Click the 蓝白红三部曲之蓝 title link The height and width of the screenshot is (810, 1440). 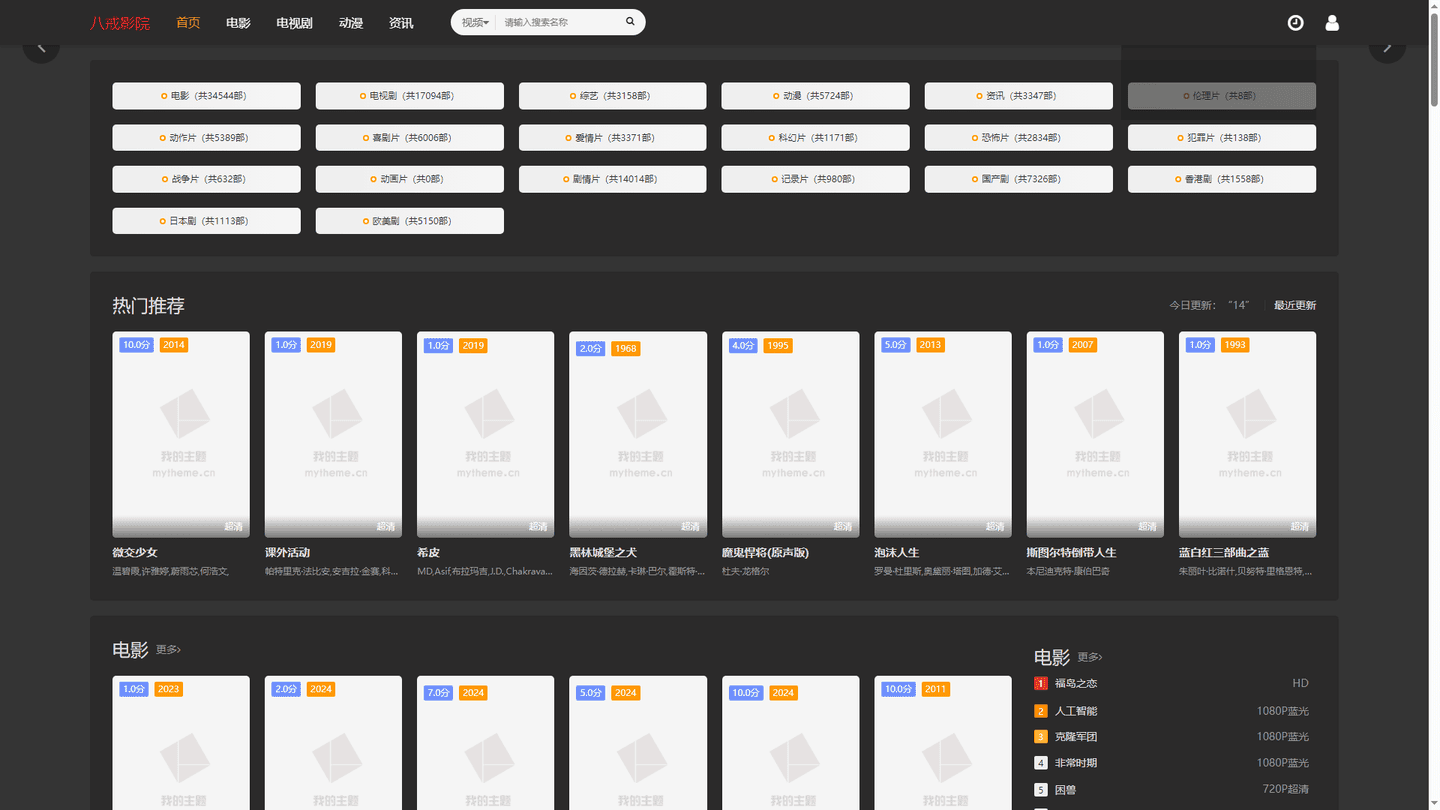click(x=1224, y=552)
